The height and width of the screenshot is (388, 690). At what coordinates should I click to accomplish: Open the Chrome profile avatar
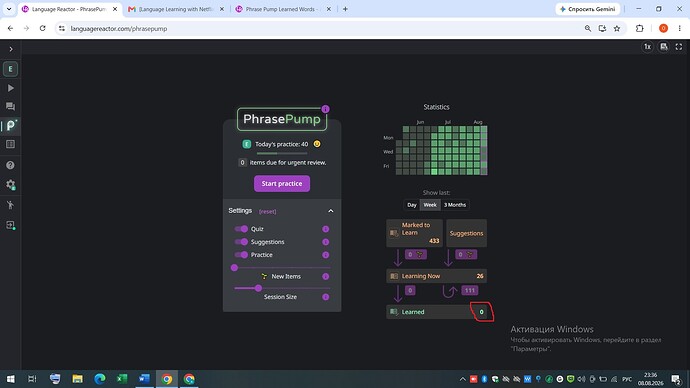point(663,29)
